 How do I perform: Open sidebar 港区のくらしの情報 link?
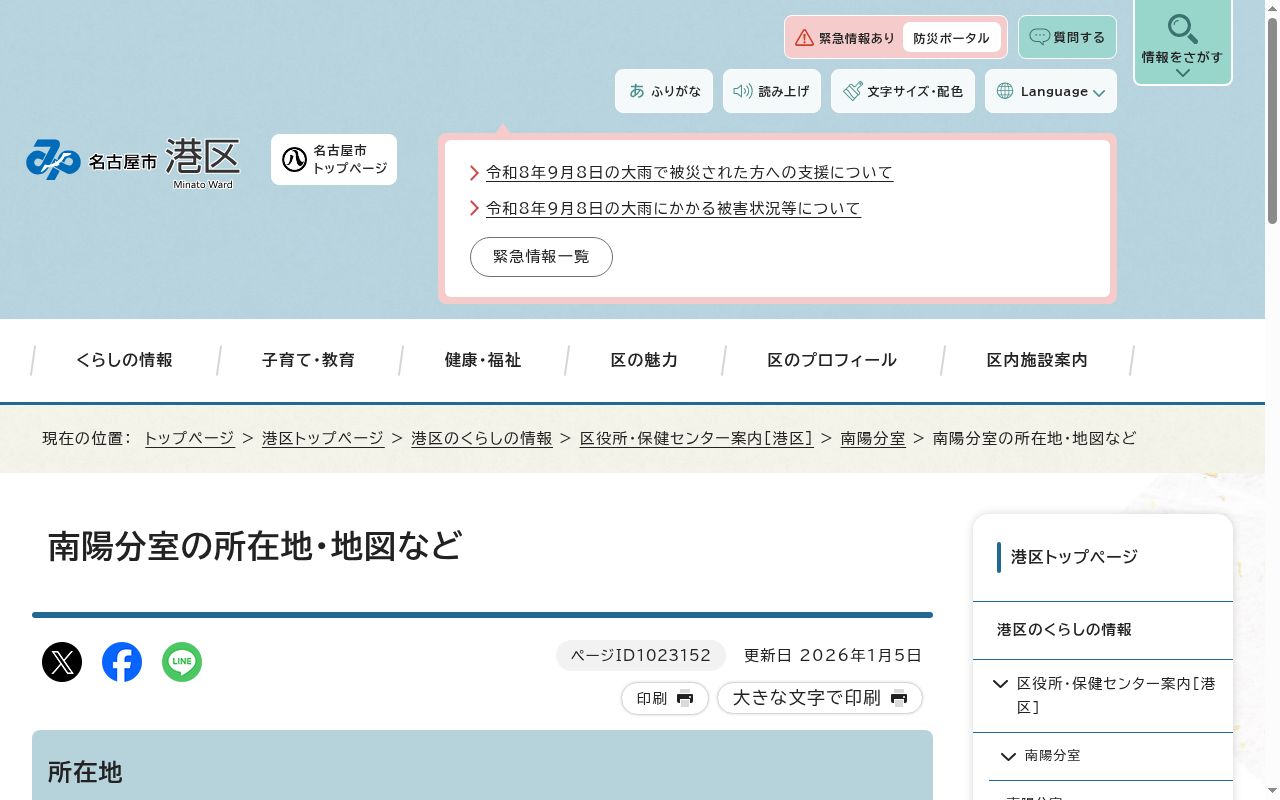click(1064, 630)
